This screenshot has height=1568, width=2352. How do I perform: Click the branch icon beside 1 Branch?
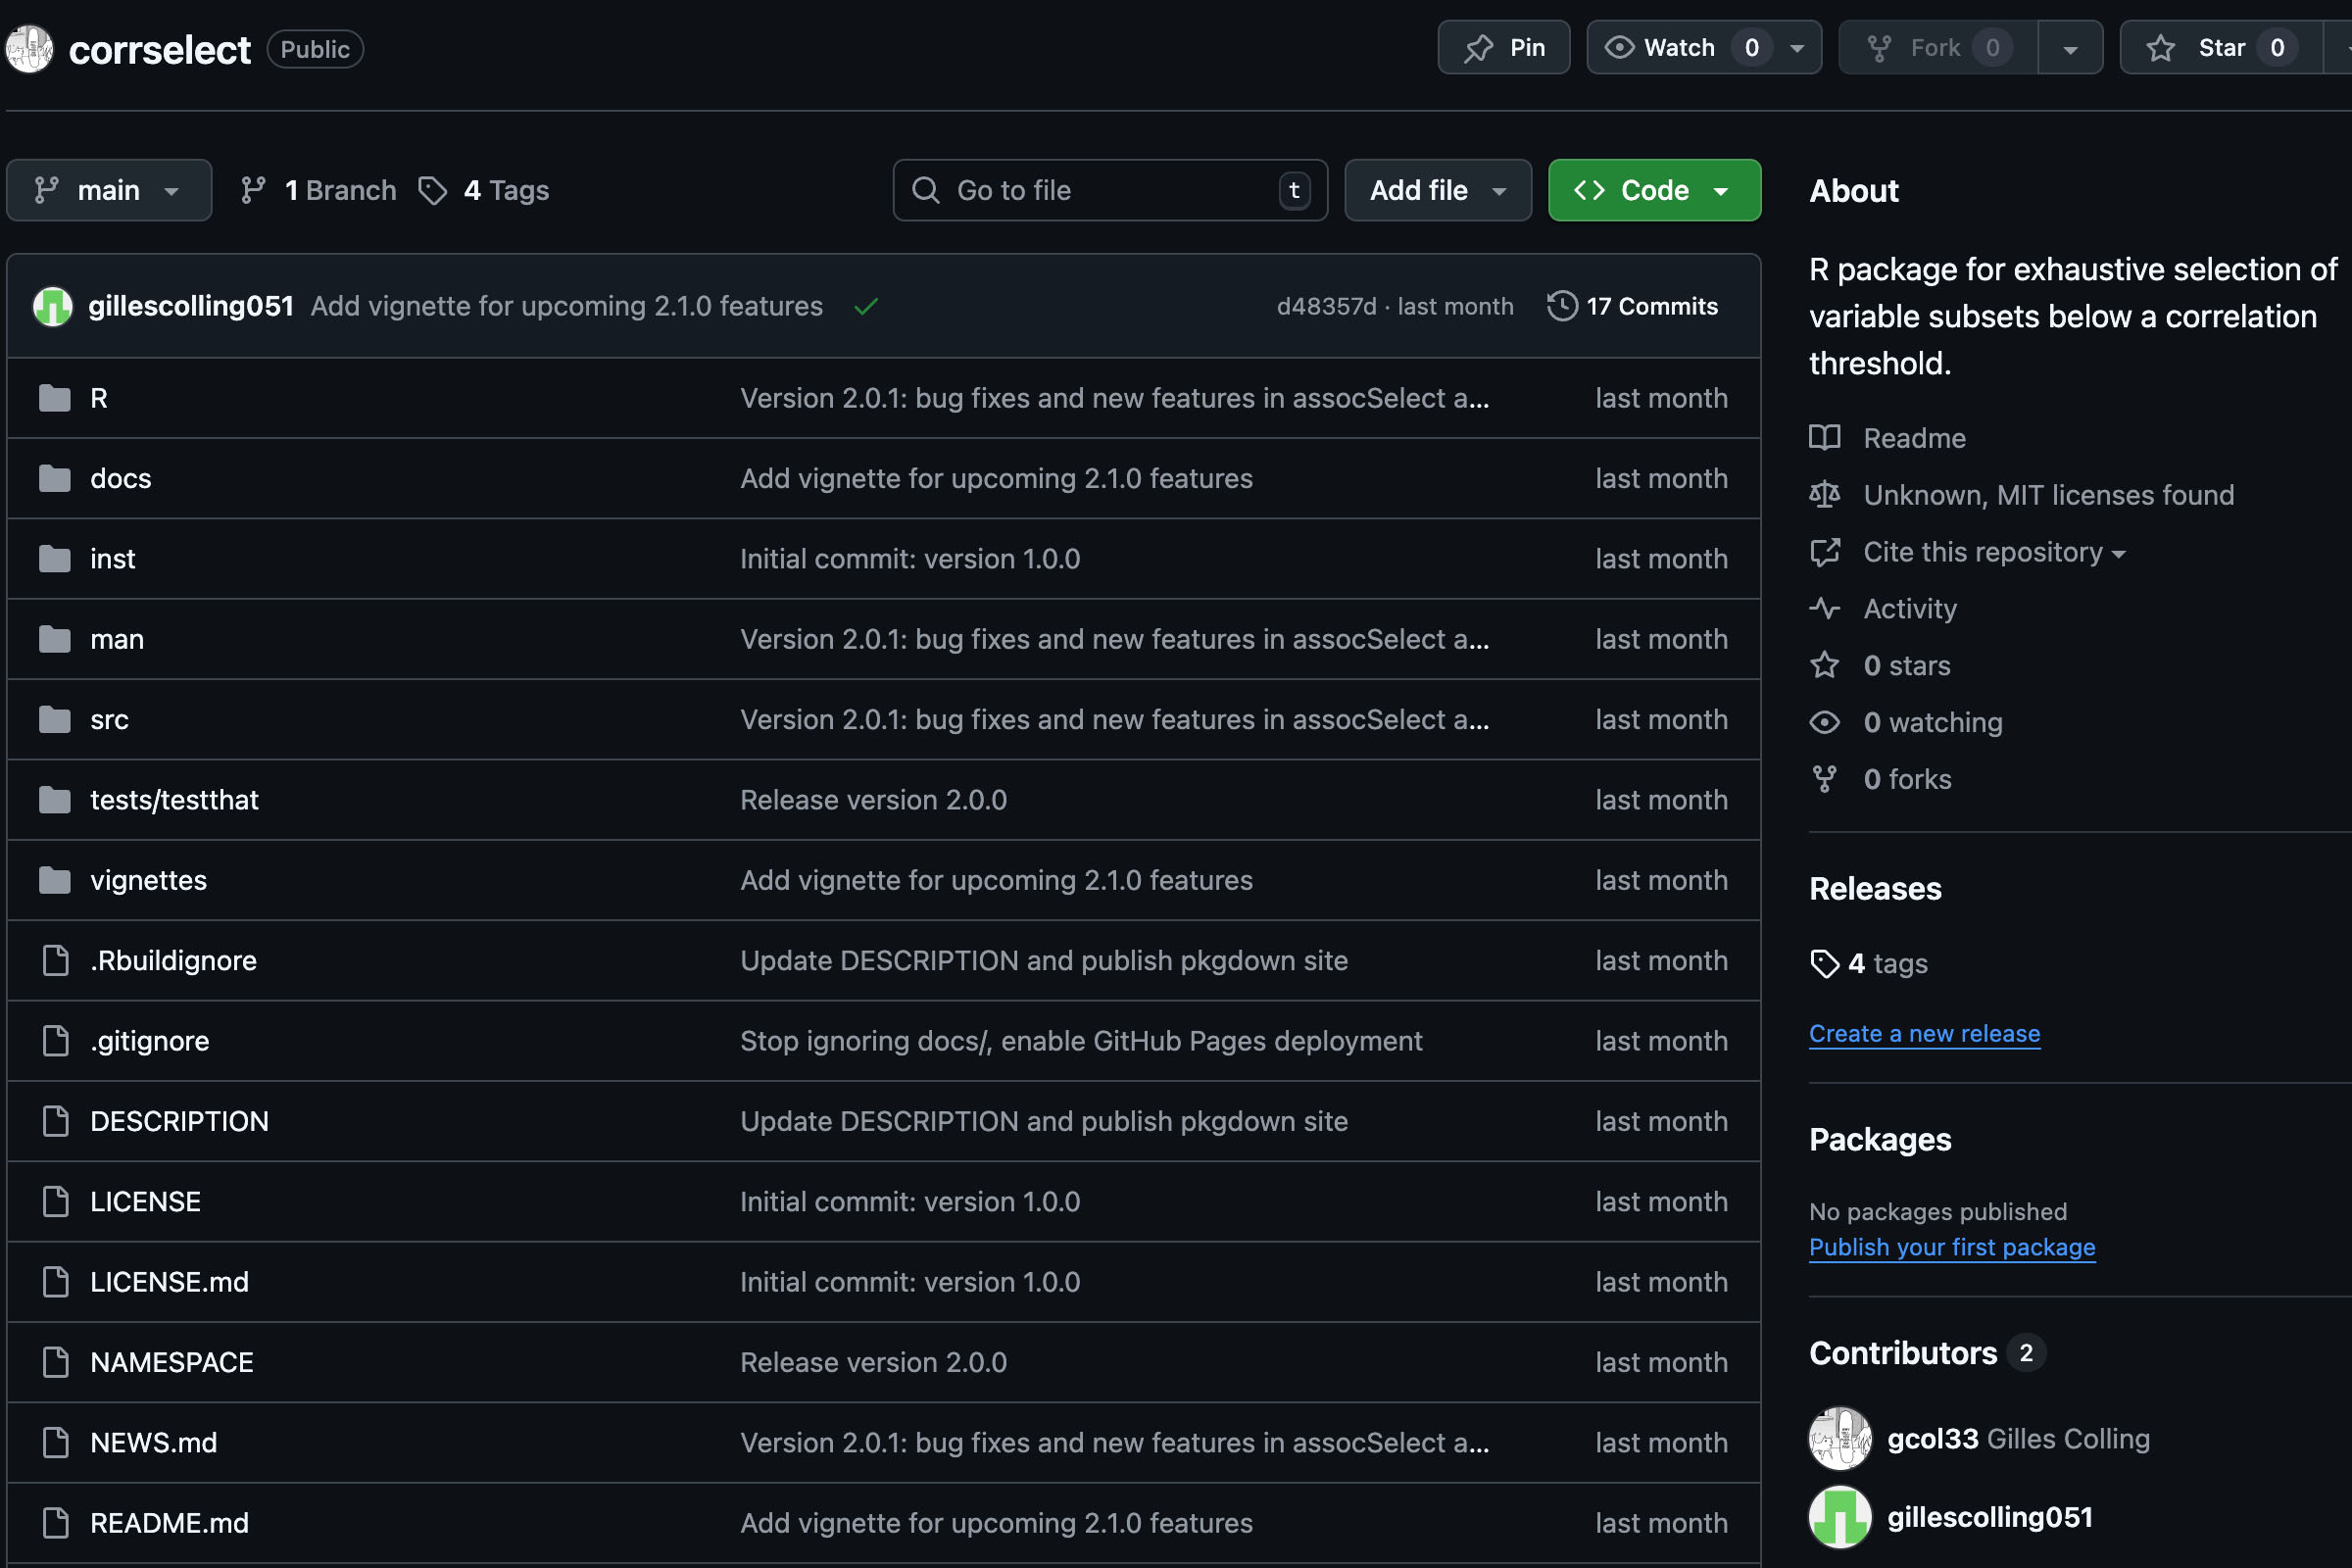(253, 190)
